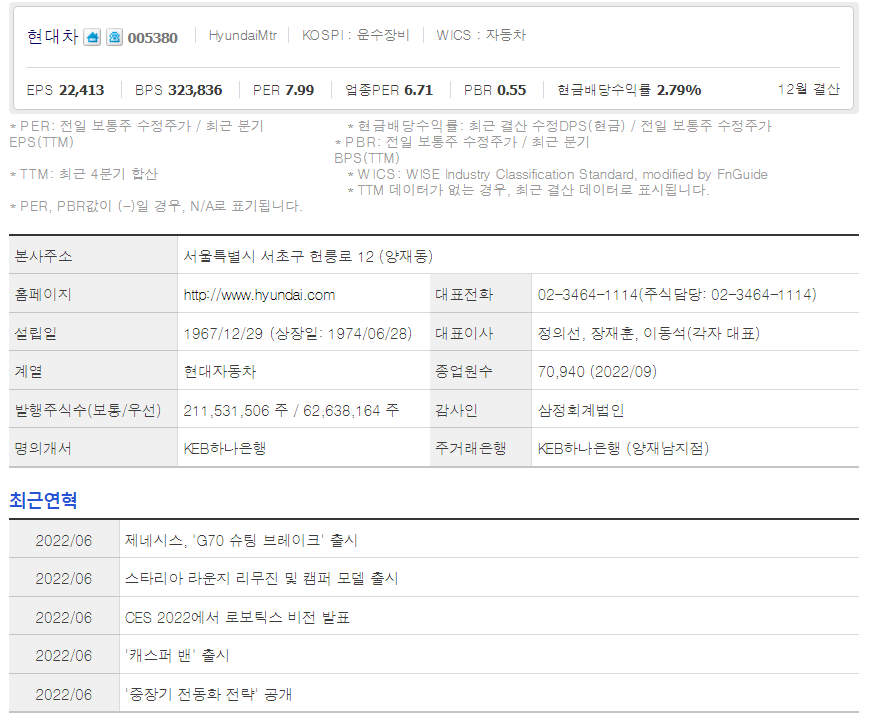This screenshot has width=876, height=723.
Task: Click the WICS: WISE Industry Classification Standard footnote
Action: pos(557,174)
